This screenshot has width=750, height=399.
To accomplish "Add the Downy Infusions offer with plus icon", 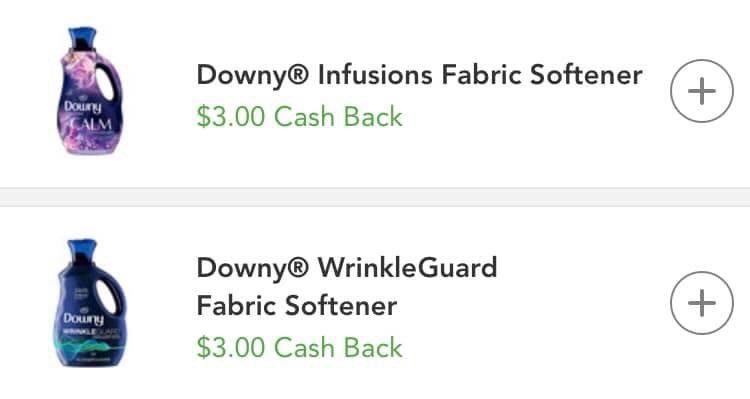I will click(x=702, y=91).
